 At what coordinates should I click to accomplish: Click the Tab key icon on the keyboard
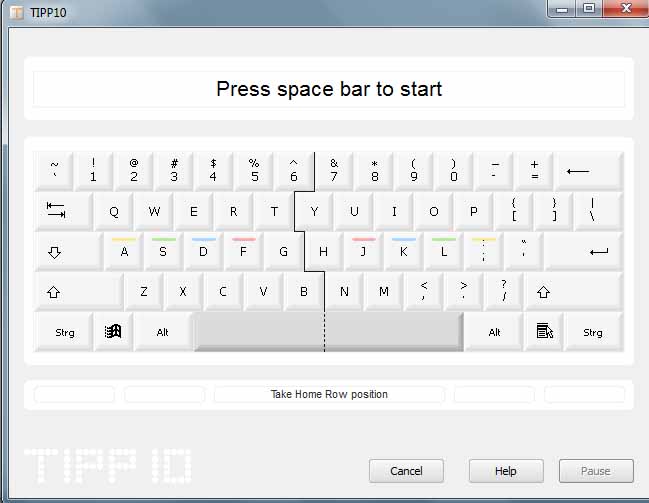[x=64, y=211]
